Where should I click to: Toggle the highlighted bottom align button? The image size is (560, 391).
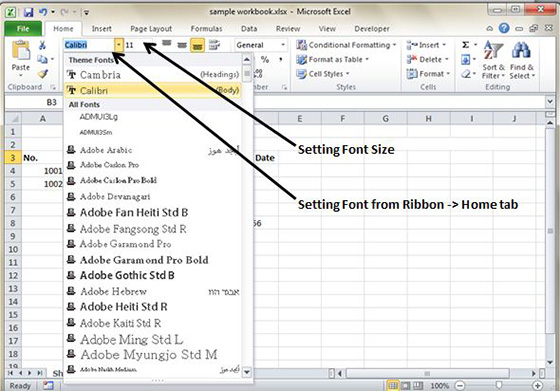(197, 45)
